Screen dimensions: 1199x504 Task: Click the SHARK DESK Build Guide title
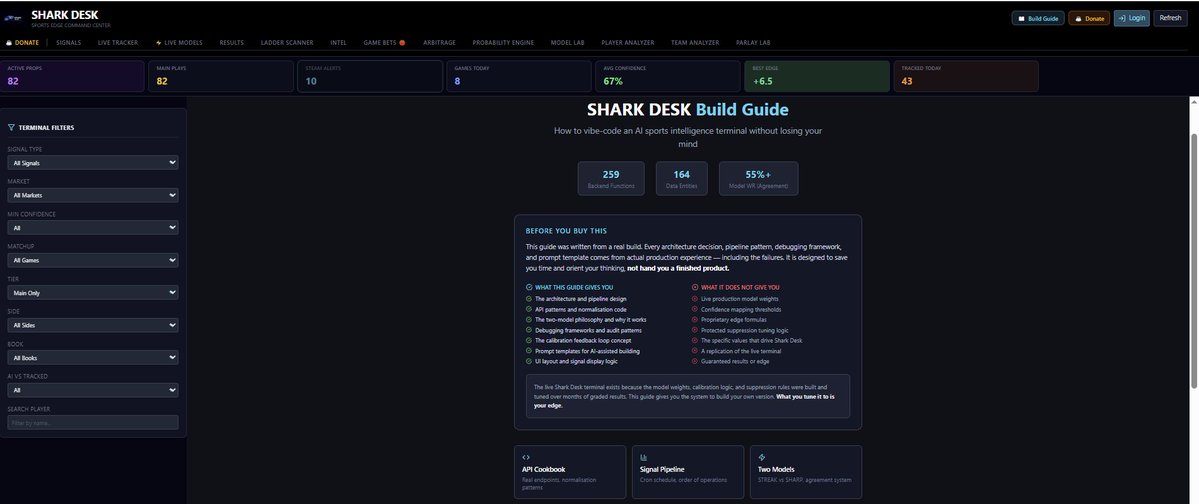(687, 110)
